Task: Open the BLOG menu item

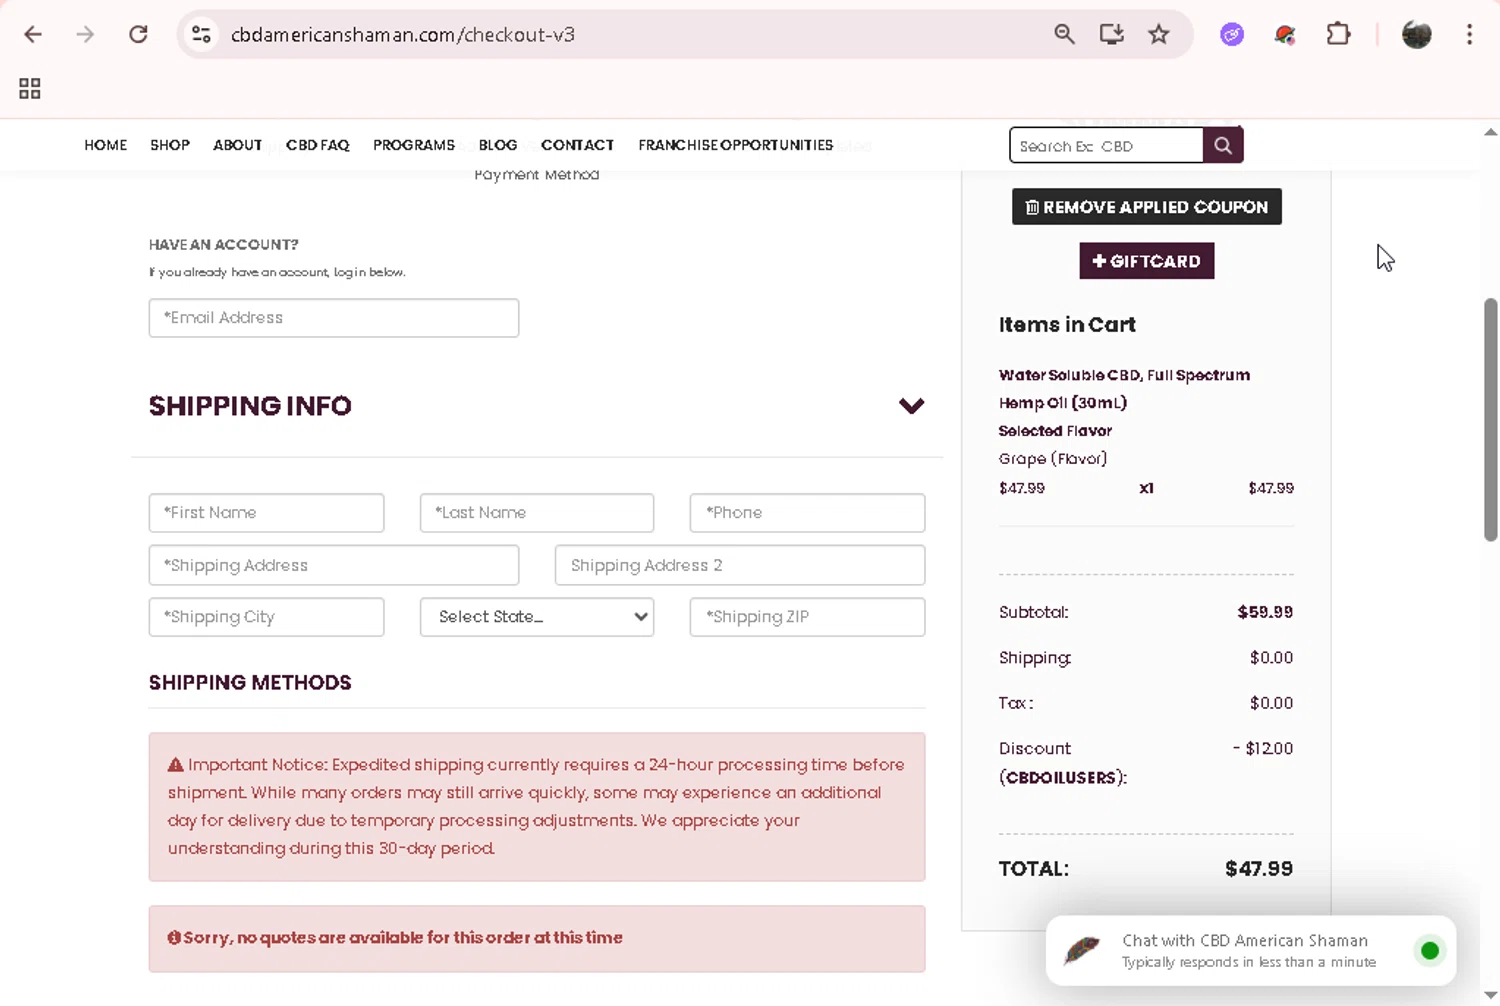Action: point(498,145)
